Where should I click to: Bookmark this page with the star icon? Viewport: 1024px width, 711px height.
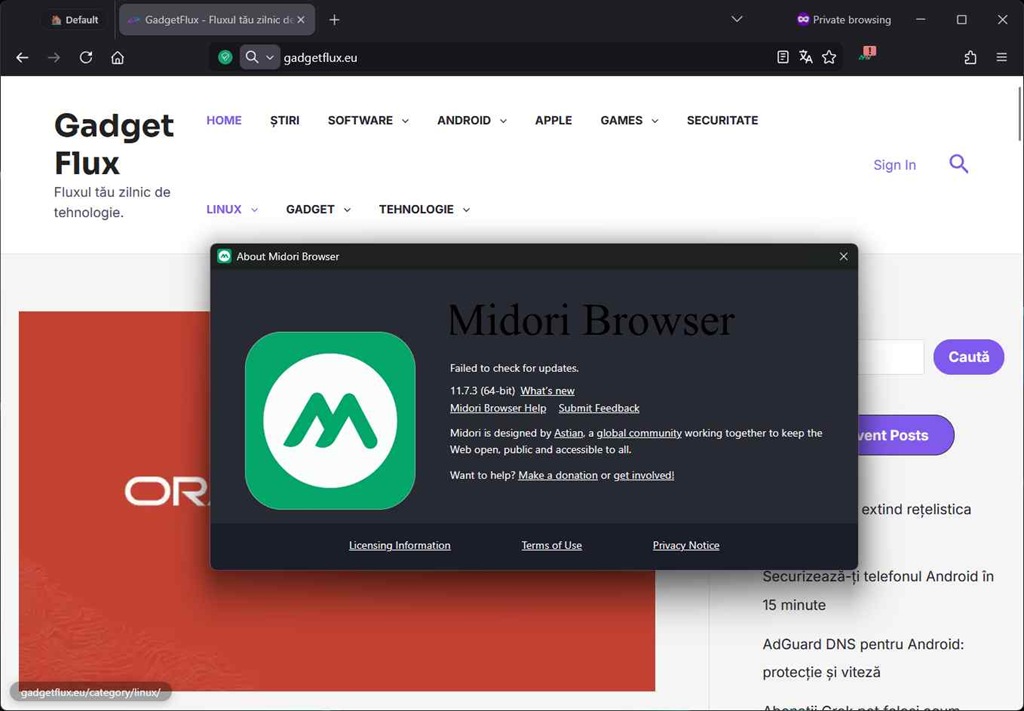pyautogui.click(x=829, y=57)
